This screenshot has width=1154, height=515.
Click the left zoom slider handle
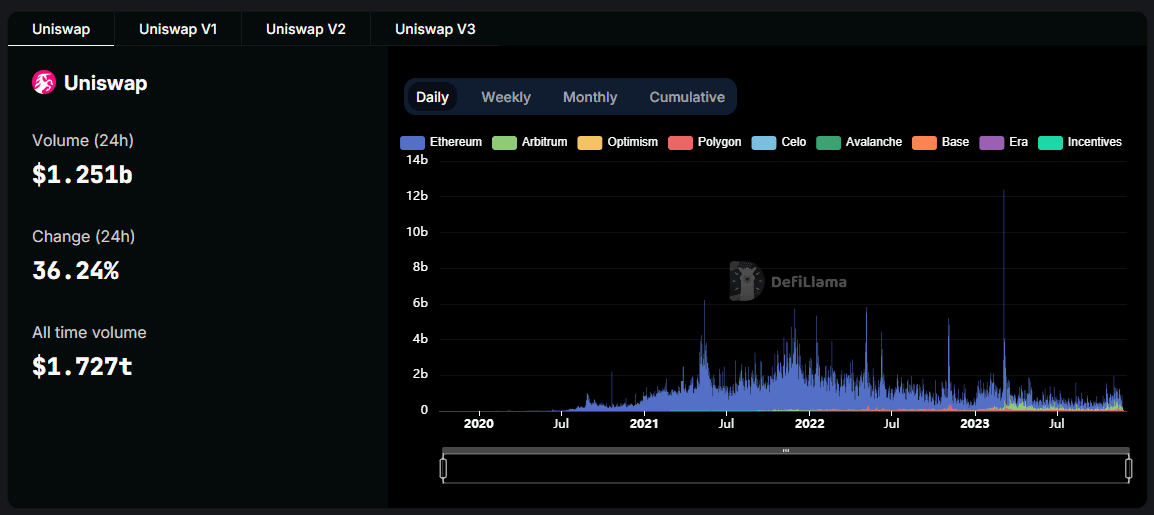(x=443, y=469)
